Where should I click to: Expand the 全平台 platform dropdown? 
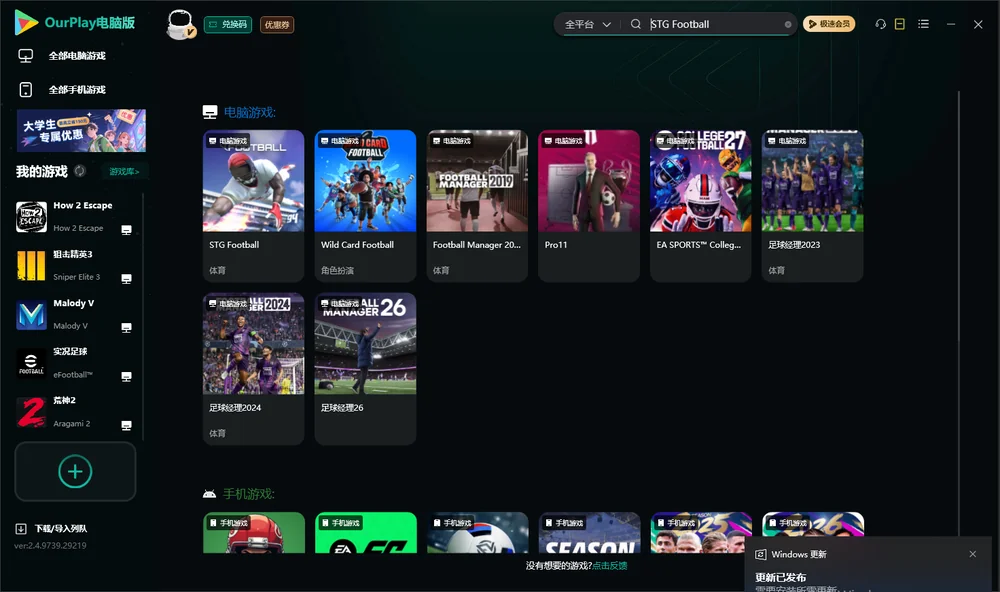587,24
